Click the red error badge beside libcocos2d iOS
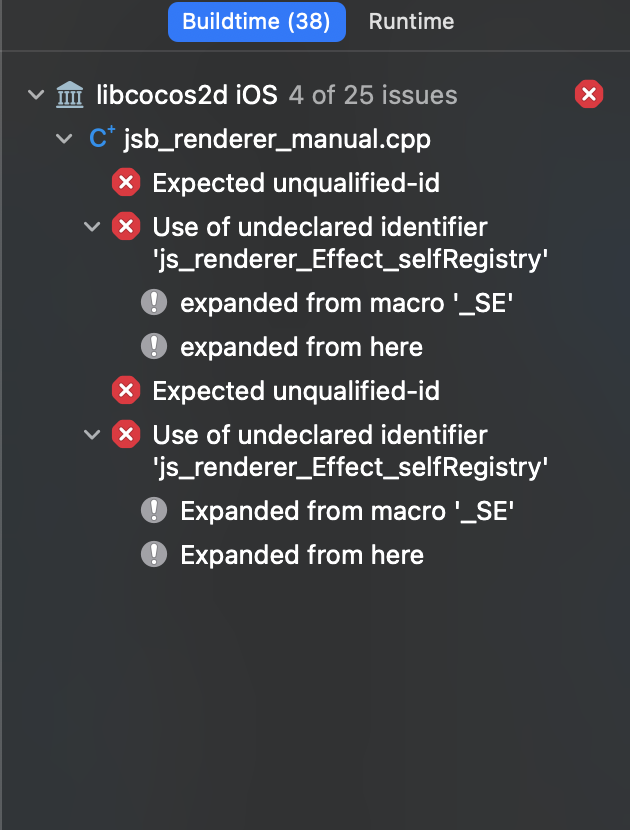Screen dimensions: 630x830 (x=589, y=95)
